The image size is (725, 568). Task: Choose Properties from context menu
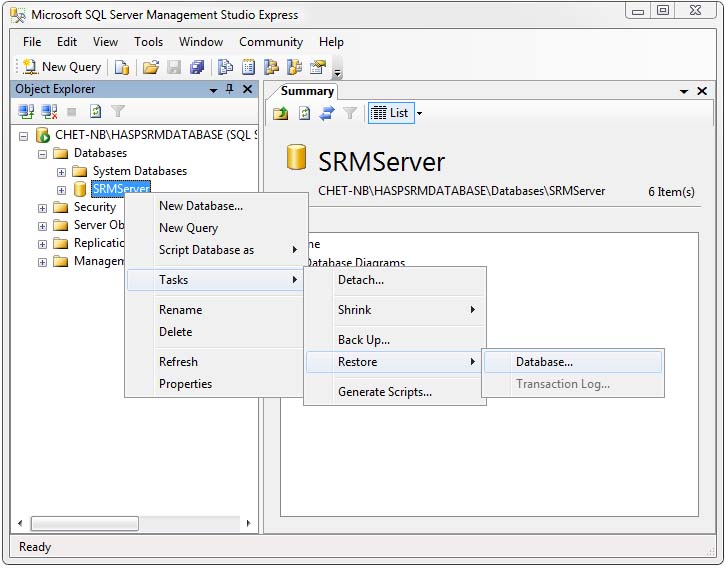[x=215, y=383]
